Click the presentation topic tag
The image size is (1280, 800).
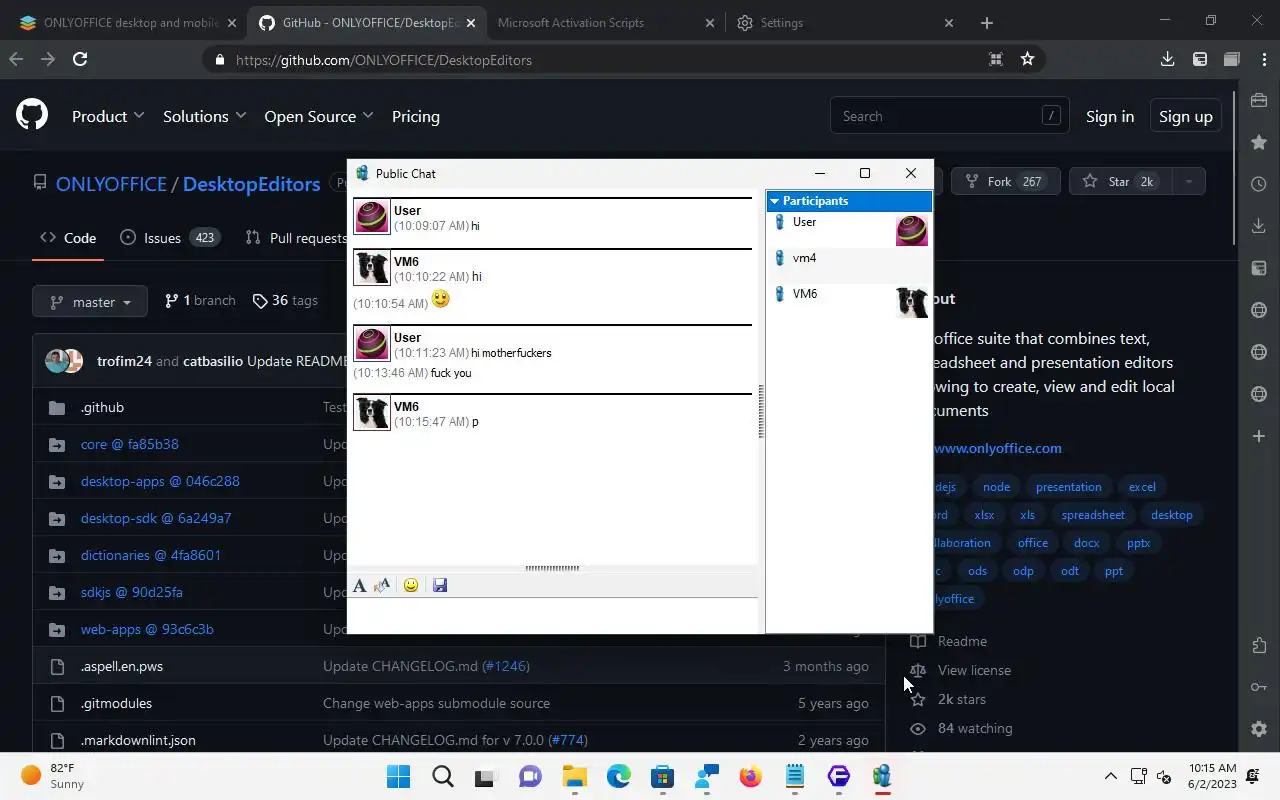pyautogui.click(x=1068, y=487)
